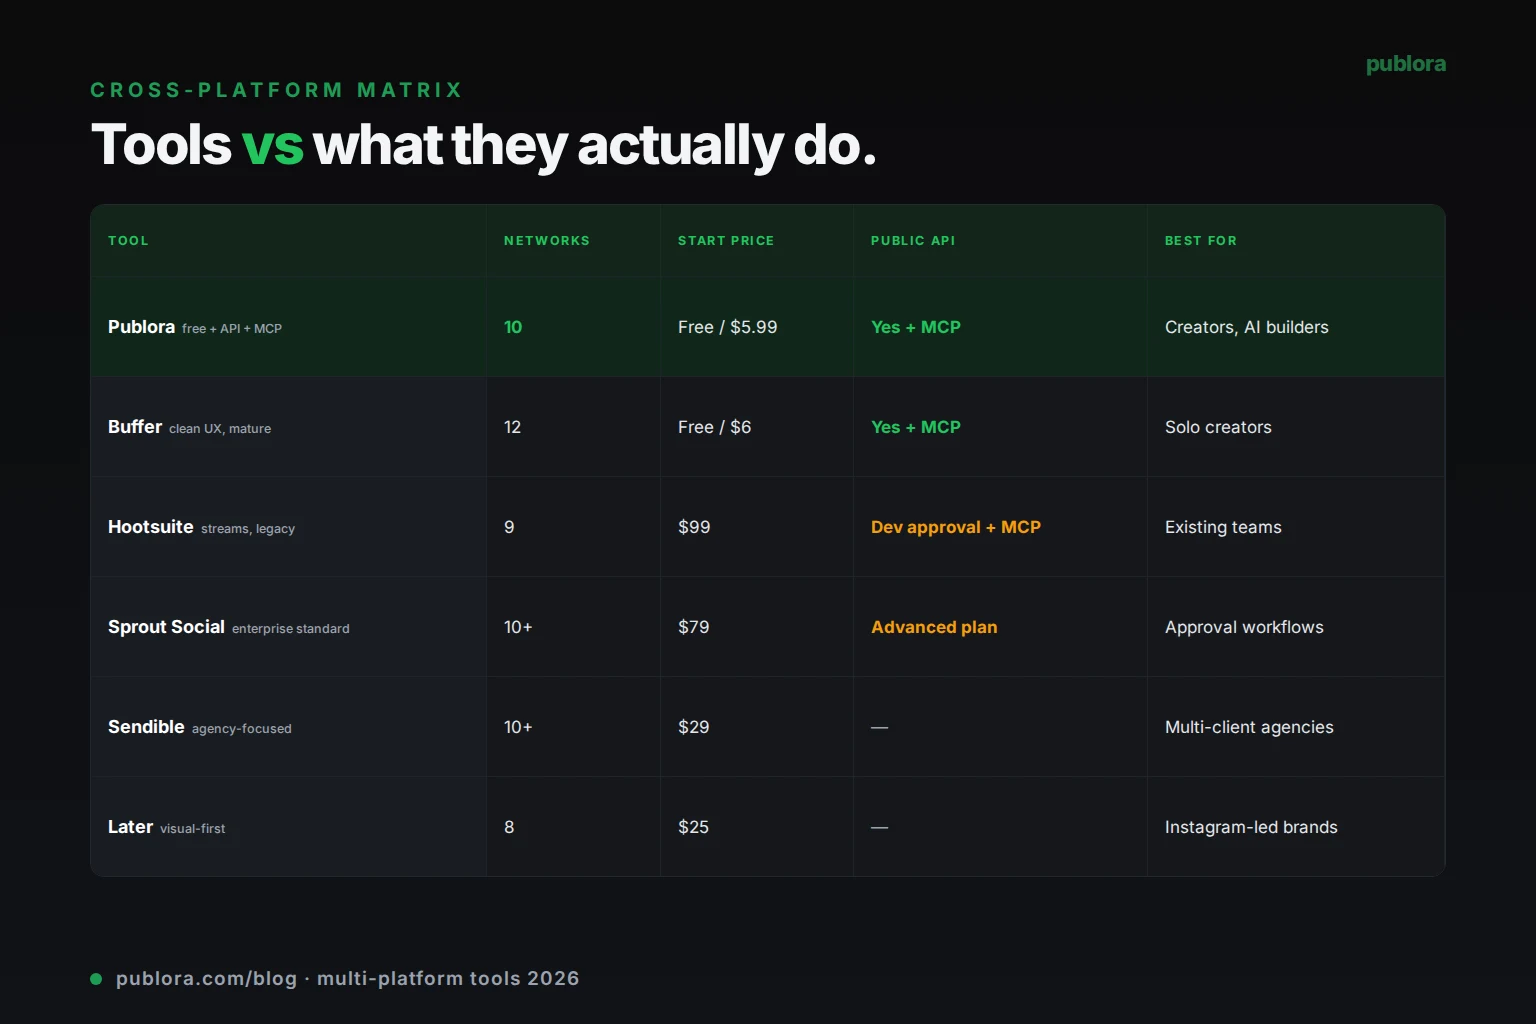
Task: Select the "Multi-client agencies" cell
Action: point(1249,727)
